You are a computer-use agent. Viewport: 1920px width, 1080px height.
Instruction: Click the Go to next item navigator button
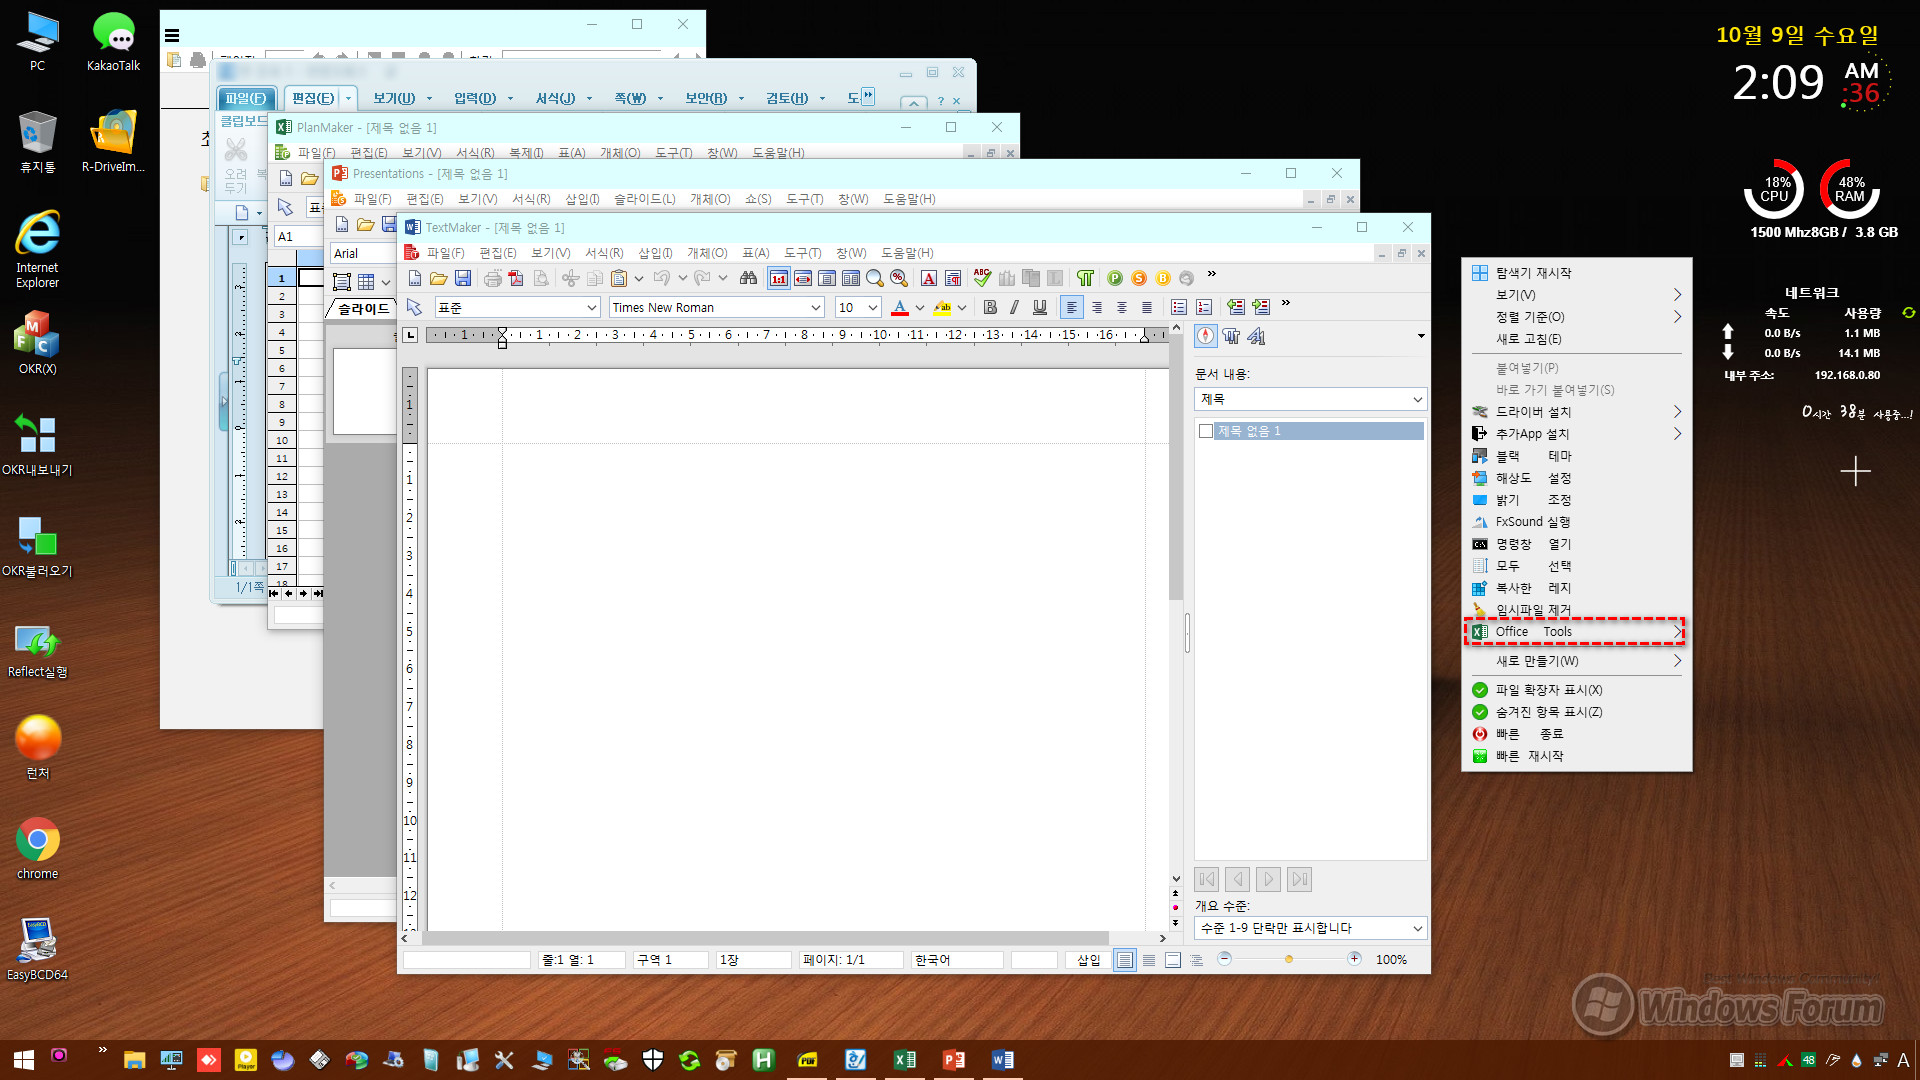tap(1269, 880)
